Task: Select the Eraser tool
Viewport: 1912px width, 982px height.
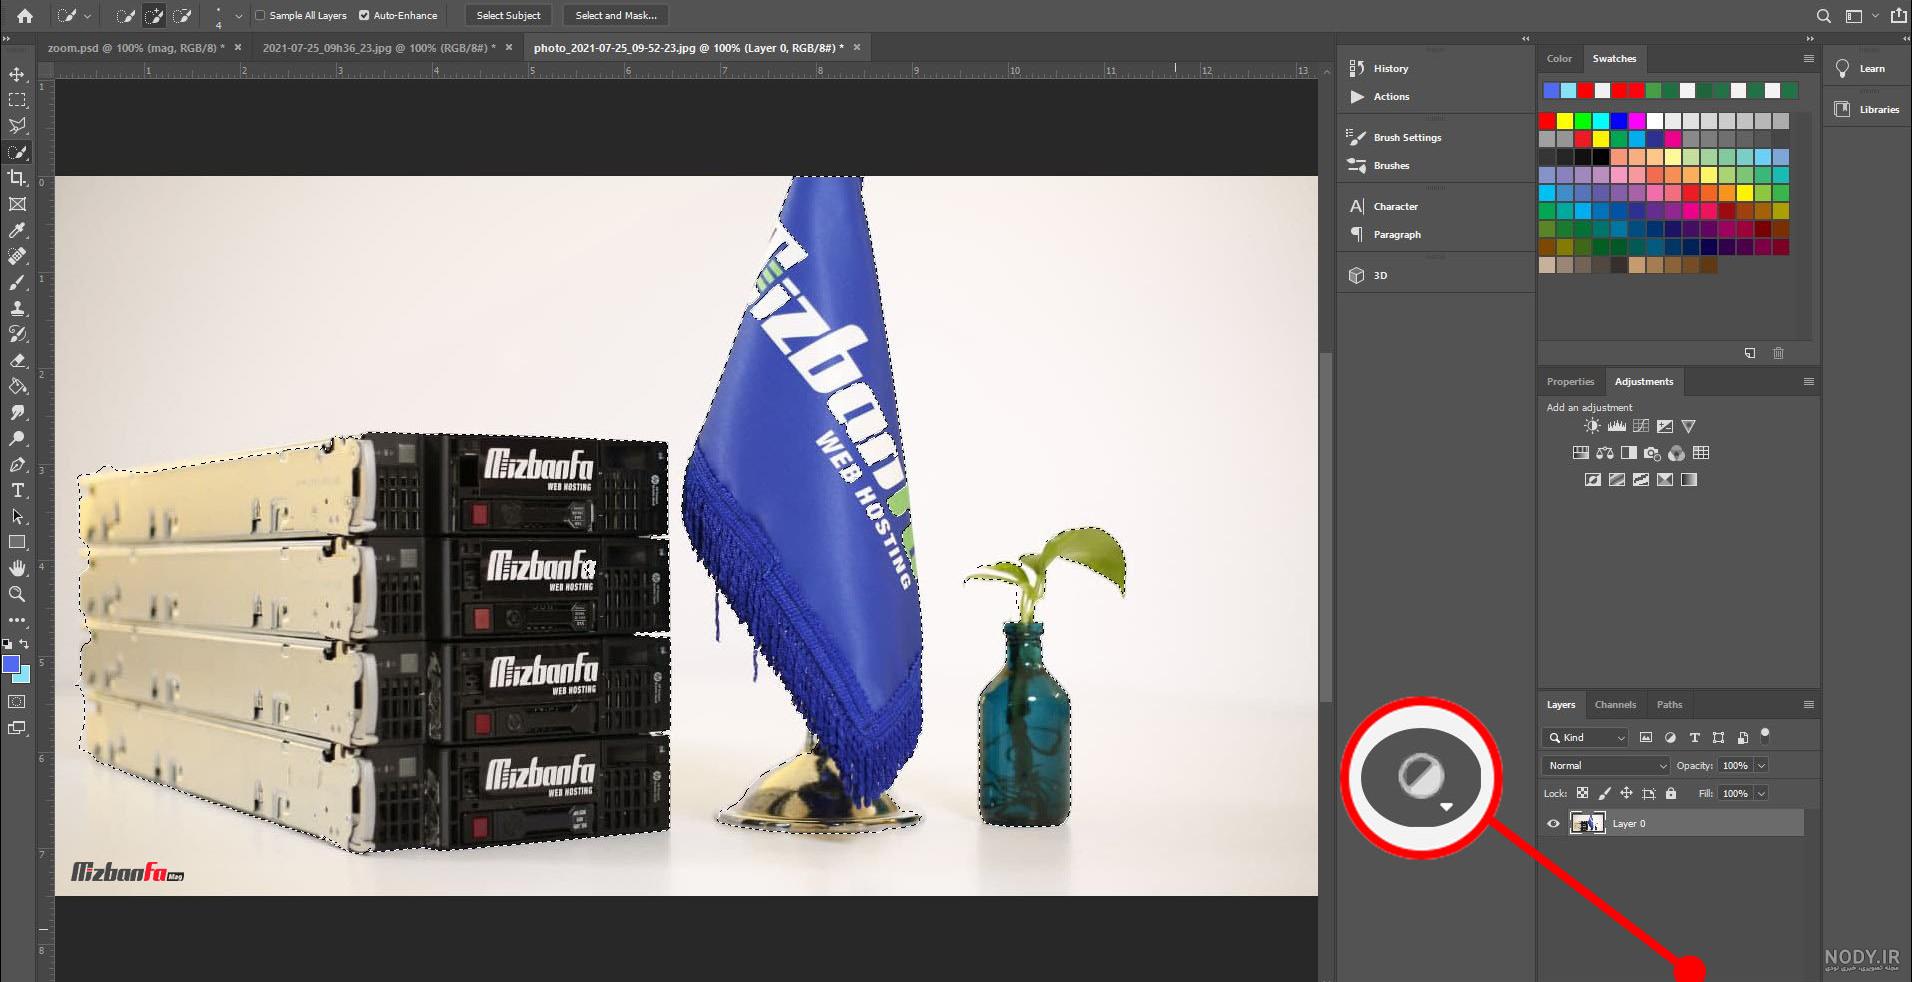Action: point(17,360)
